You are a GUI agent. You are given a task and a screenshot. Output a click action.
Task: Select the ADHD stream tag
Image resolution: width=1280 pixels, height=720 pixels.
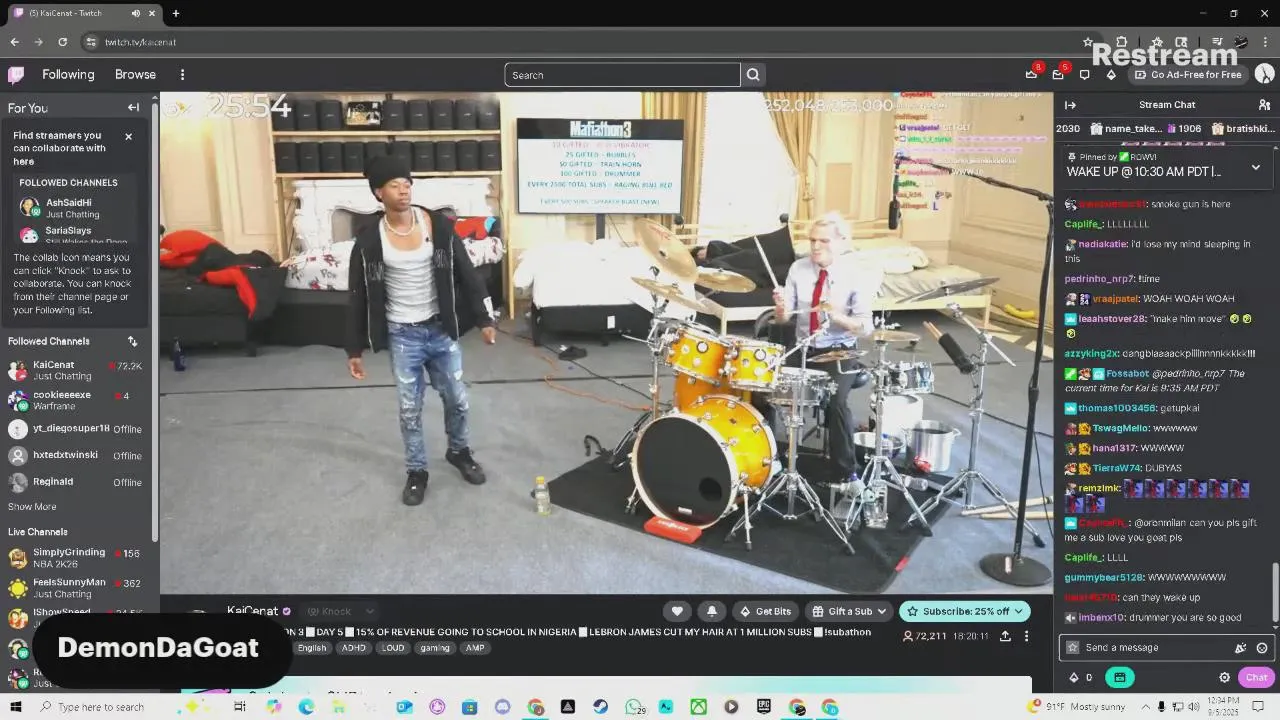click(354, 648)
